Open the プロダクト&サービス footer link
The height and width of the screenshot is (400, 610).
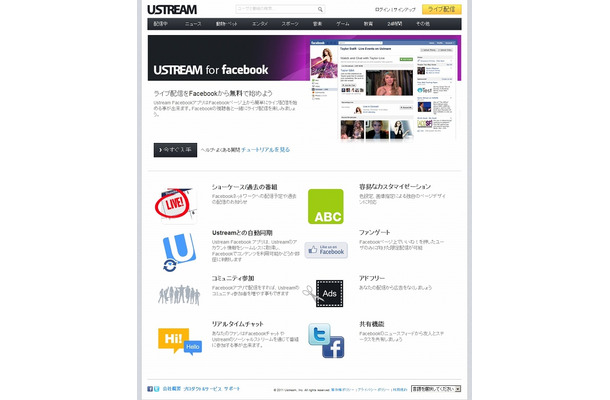pyautogui.click(x=202, y=389)
